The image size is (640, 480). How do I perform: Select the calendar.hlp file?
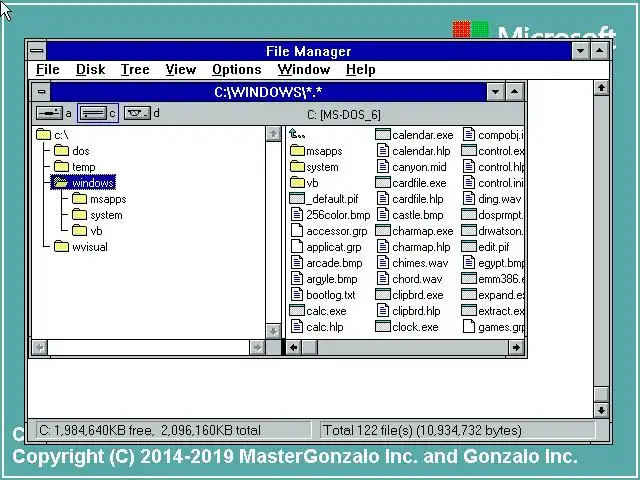point(413,151)
